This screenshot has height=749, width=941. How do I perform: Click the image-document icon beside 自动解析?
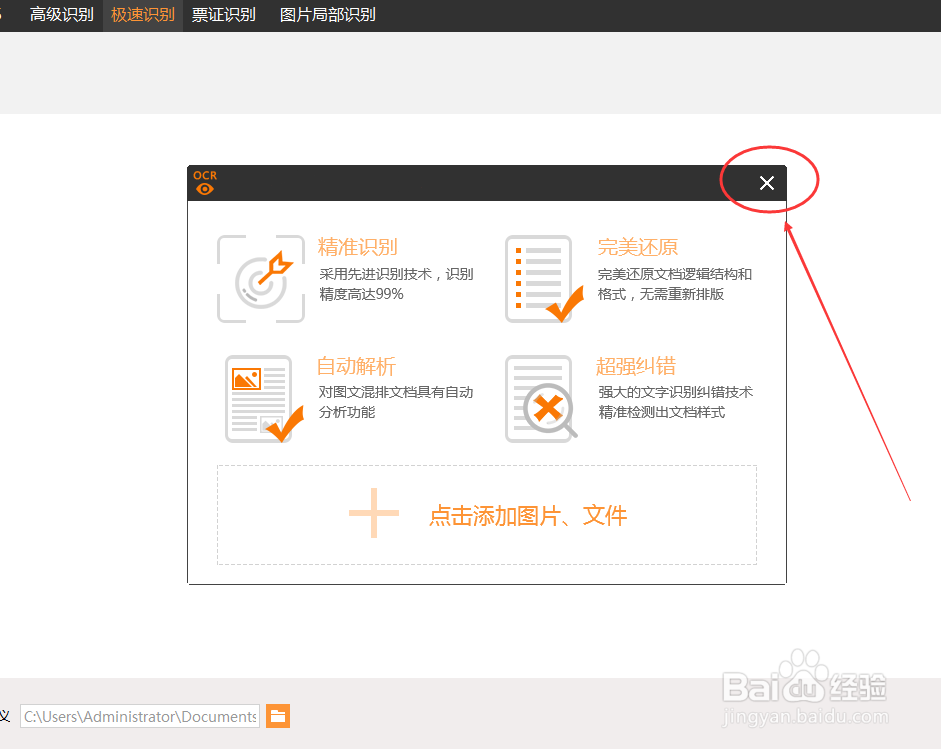(x=260, y=398)
